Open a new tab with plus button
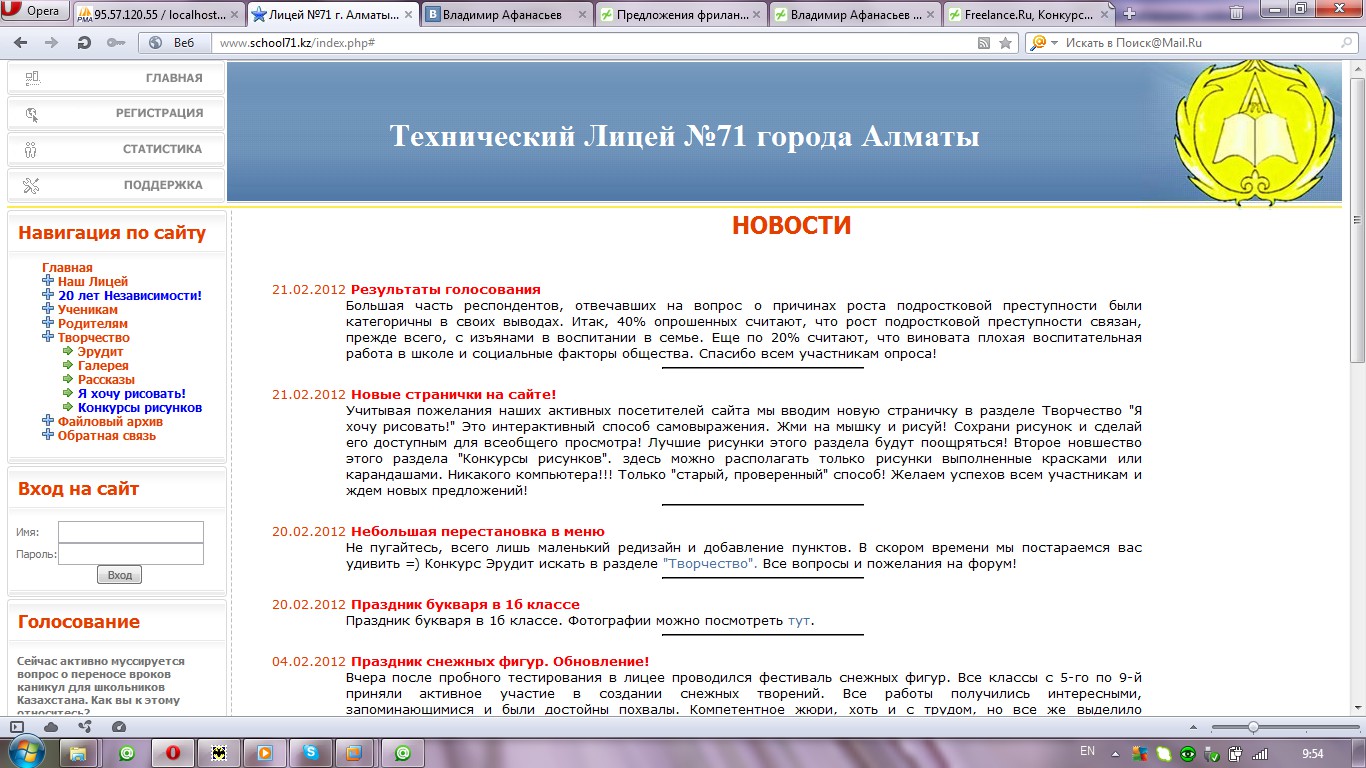Screen dimensions: 1366x768 [x=1130, y=14]
